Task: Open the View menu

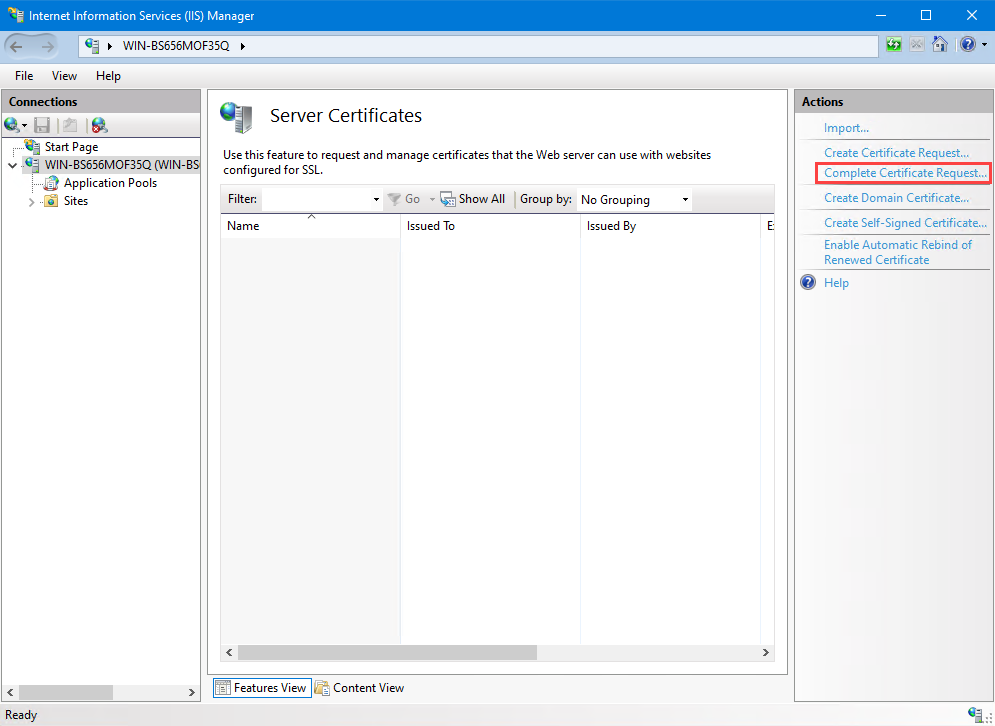Action: click(x=64, y=76)
